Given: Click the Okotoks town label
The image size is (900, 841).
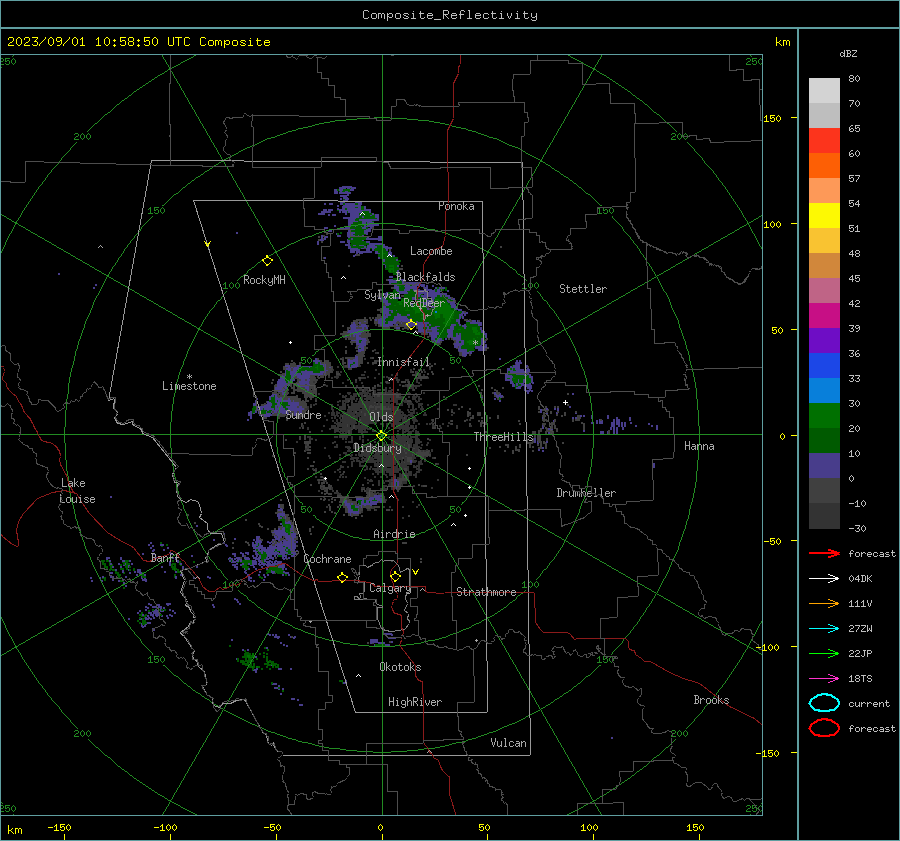Looking at the screenshot, I should (400, 667).
